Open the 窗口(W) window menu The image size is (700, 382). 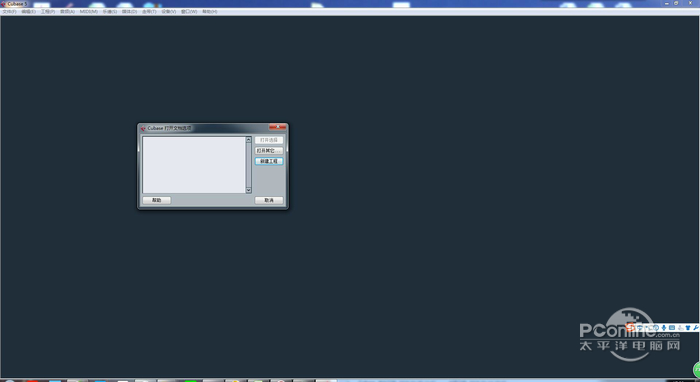pos(189,12)
